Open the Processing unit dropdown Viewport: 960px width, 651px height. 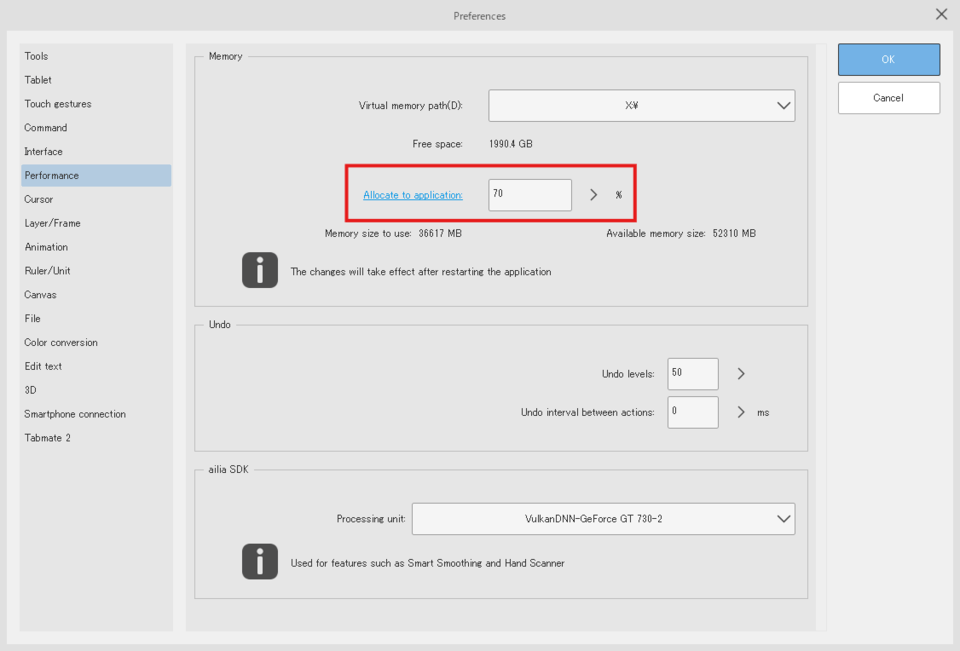[786, 518]
